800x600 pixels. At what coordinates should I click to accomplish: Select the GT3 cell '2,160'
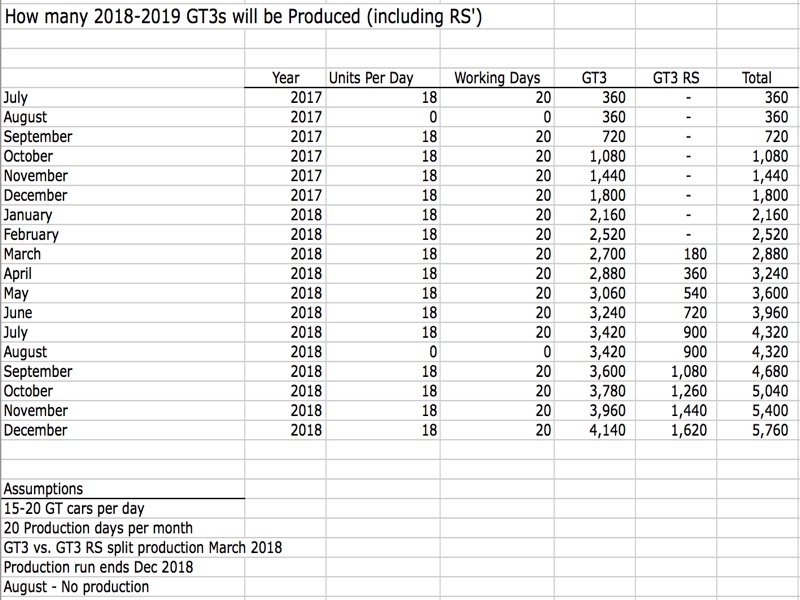pyautogui.click(x=608, y=215)
